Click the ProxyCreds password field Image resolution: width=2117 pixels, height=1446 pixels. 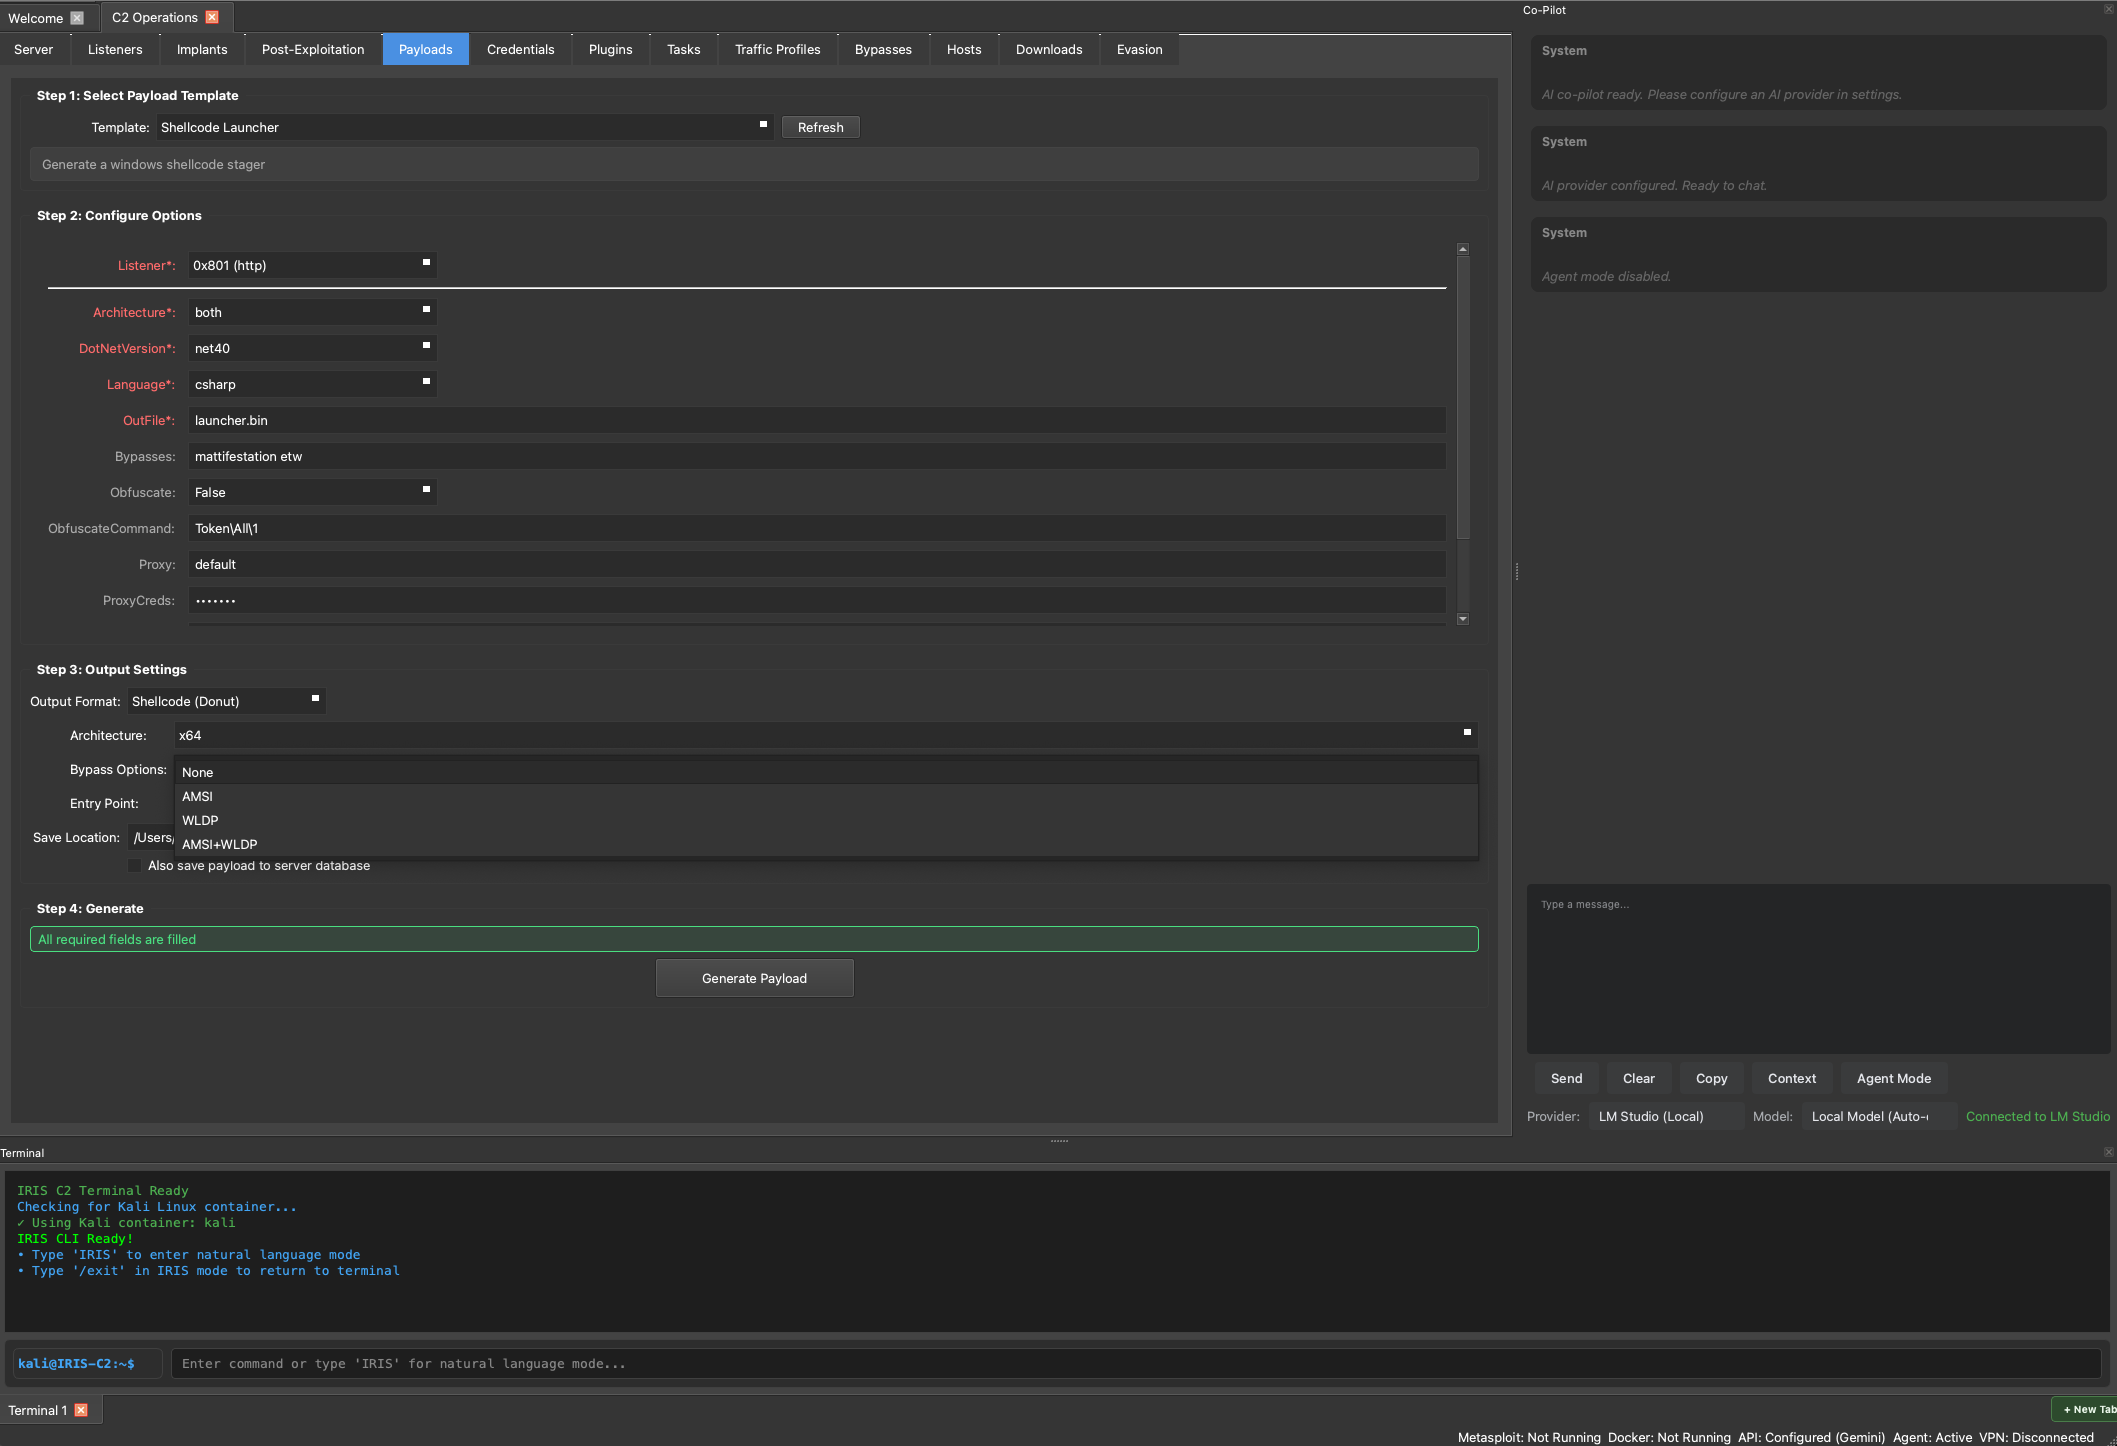pos(817,600)
